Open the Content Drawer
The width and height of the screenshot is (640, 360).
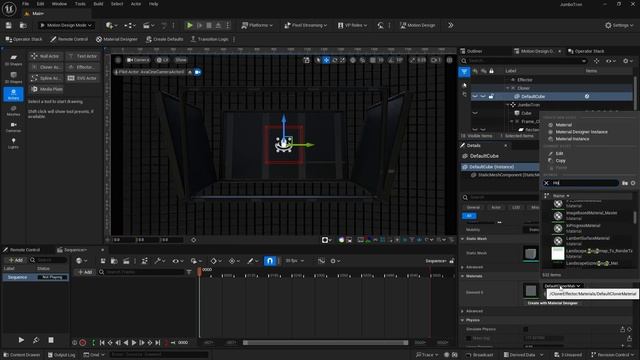(x=22, y=355)
